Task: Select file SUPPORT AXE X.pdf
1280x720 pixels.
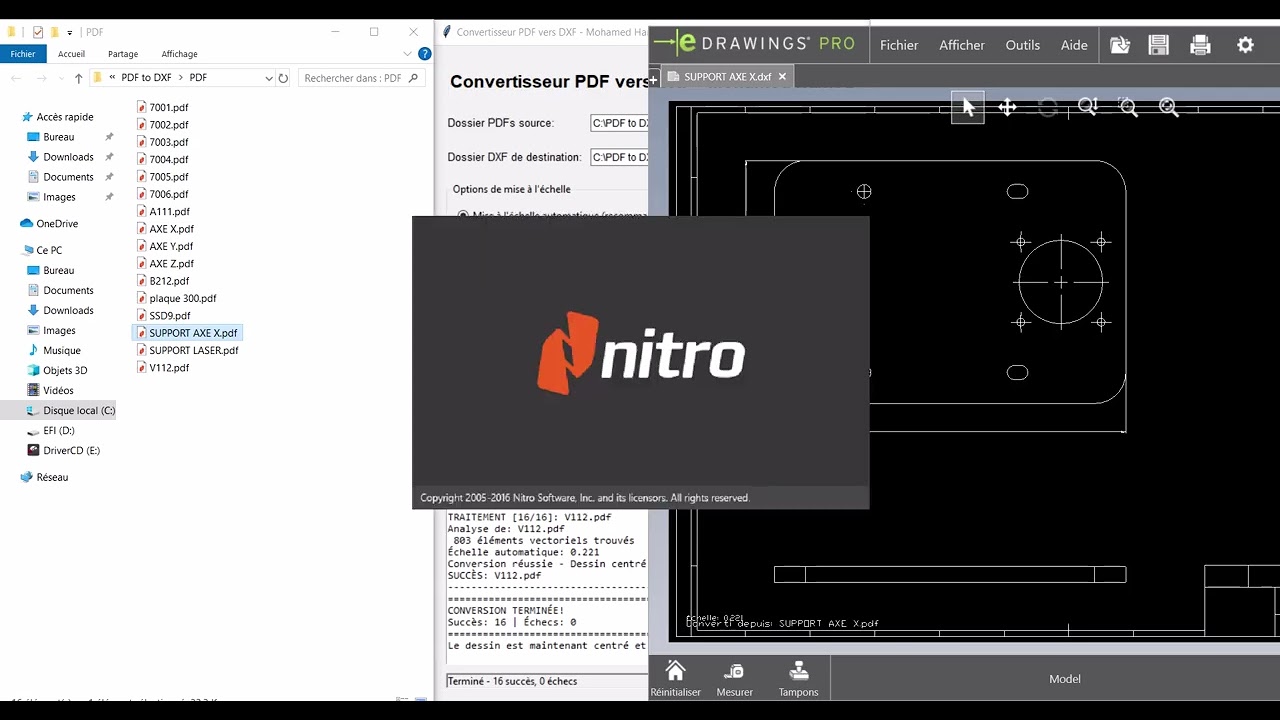Action: 186,333
